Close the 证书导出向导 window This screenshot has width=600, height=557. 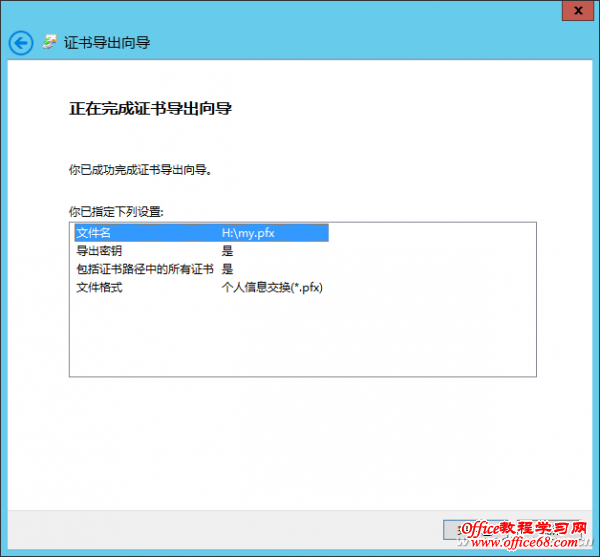coord(578,11)
